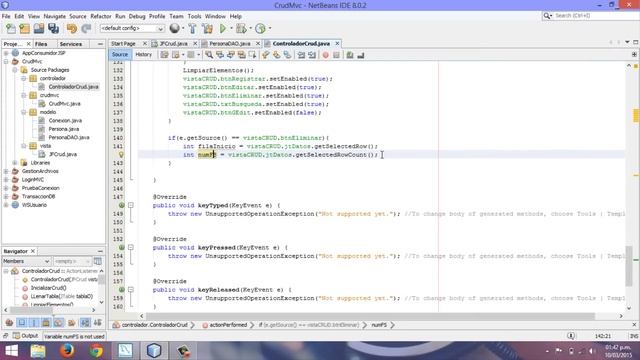
Task: Toggle Show Static Members in Navigator
Action: (x=34, y=323)
